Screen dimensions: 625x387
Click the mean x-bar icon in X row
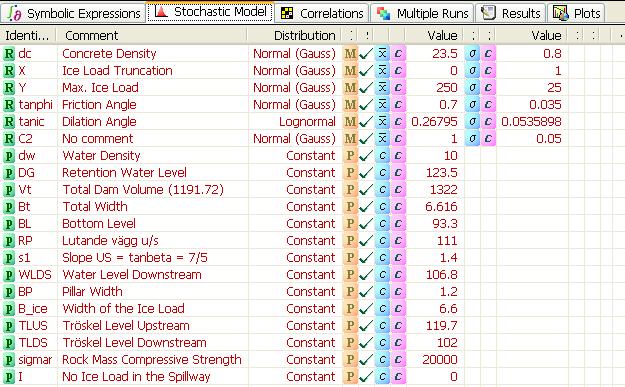coord(382,71)
